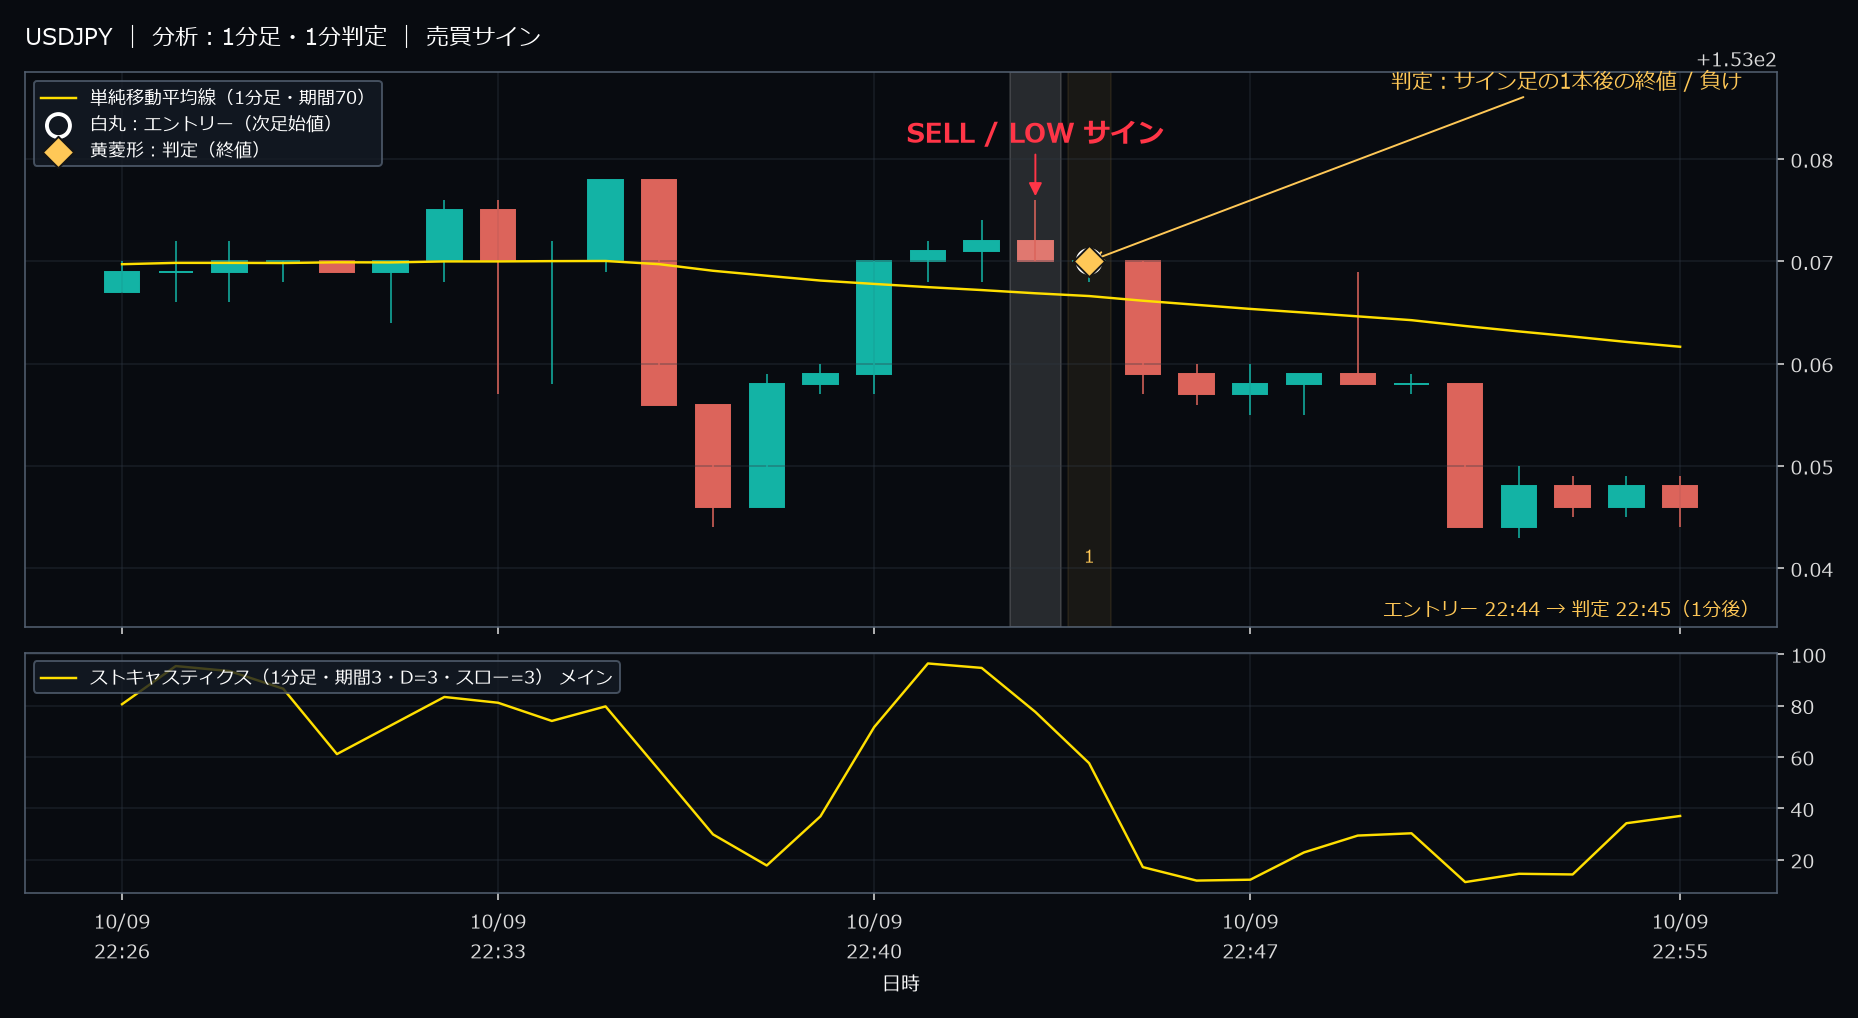Click the 22:47 time axis label
Image resolution: width=1858 pixels, height=1018 pixels.
[x=1250, y=952]
